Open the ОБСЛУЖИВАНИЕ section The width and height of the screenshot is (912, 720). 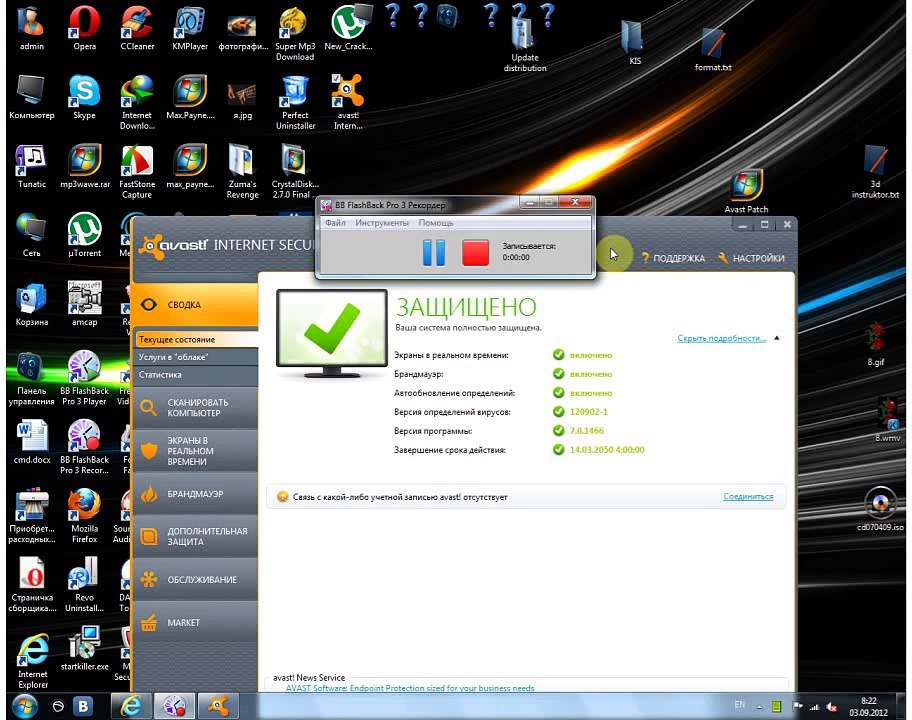coord(194,579)
